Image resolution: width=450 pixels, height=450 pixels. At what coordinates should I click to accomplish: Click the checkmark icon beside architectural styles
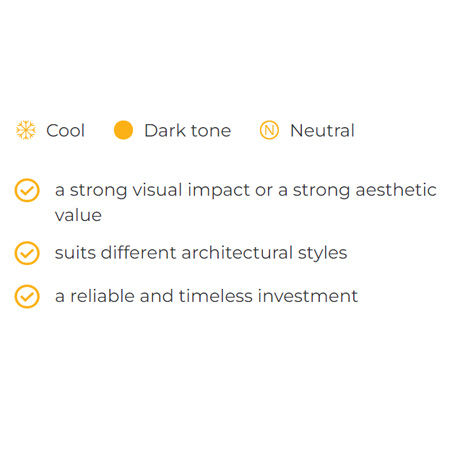coord(27,253)
